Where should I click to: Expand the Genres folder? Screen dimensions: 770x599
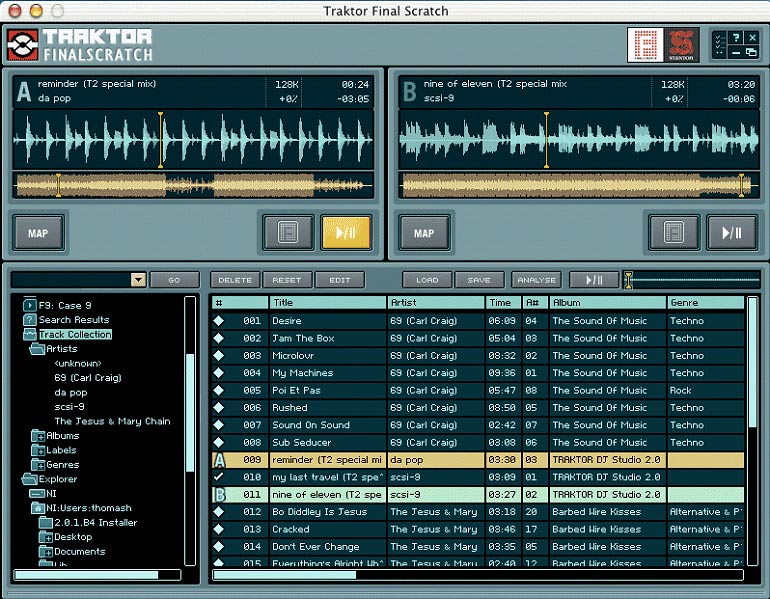[x=38, y=464]
